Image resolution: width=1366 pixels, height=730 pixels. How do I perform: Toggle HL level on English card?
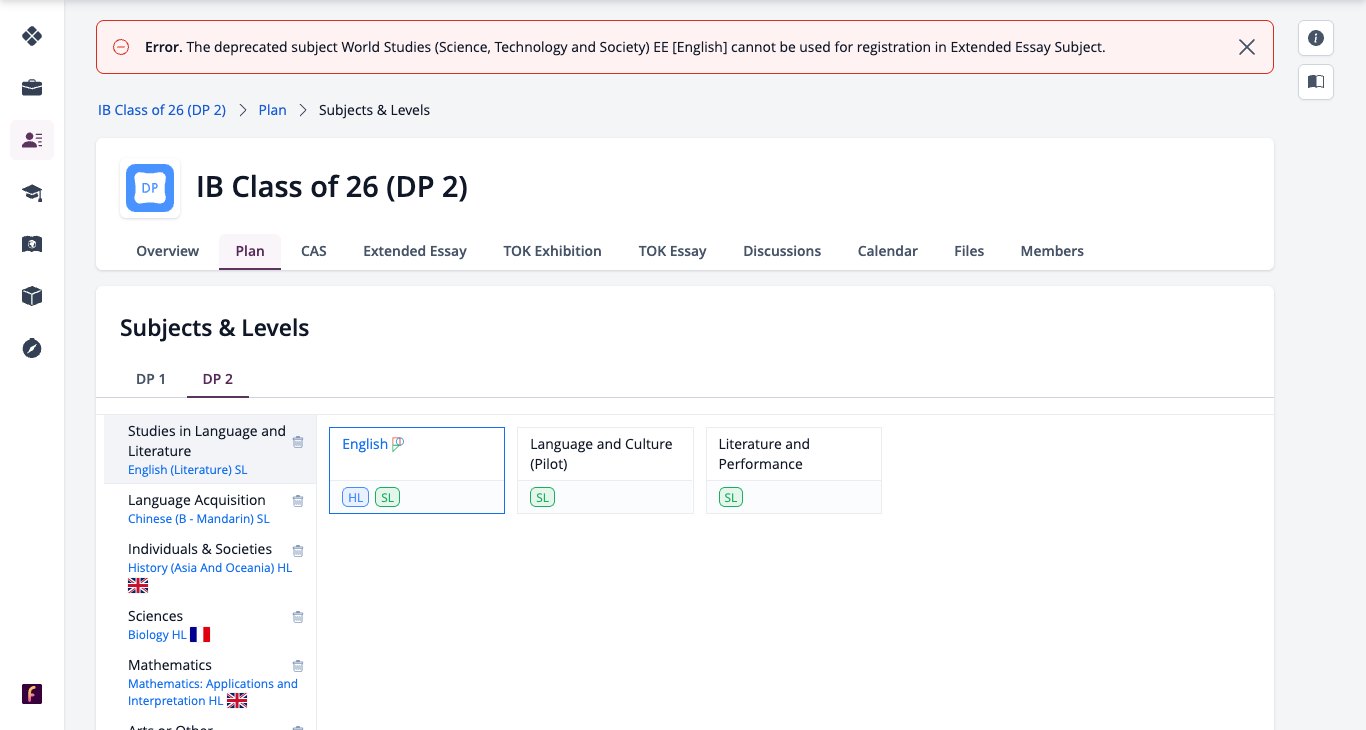(x=356, y=497)
